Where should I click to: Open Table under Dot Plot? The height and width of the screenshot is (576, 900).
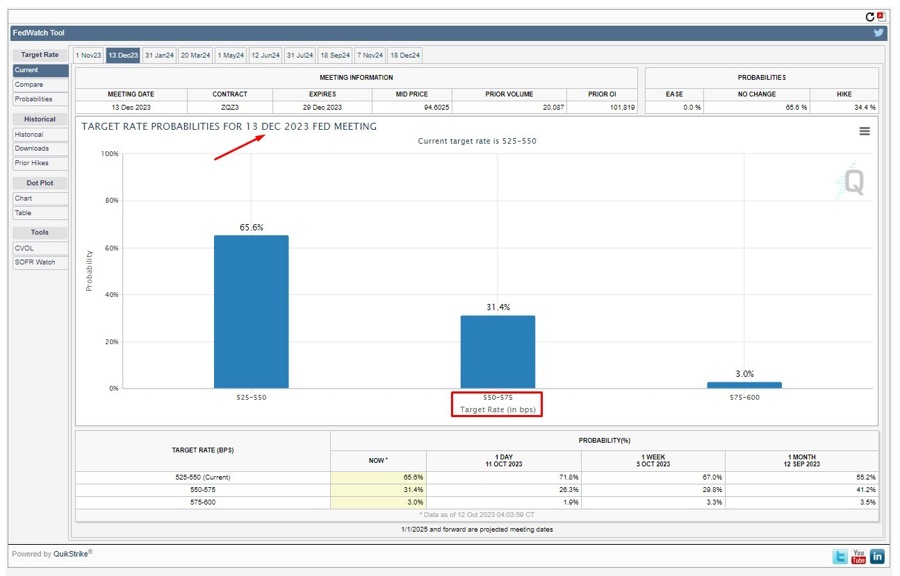(40, 213)
